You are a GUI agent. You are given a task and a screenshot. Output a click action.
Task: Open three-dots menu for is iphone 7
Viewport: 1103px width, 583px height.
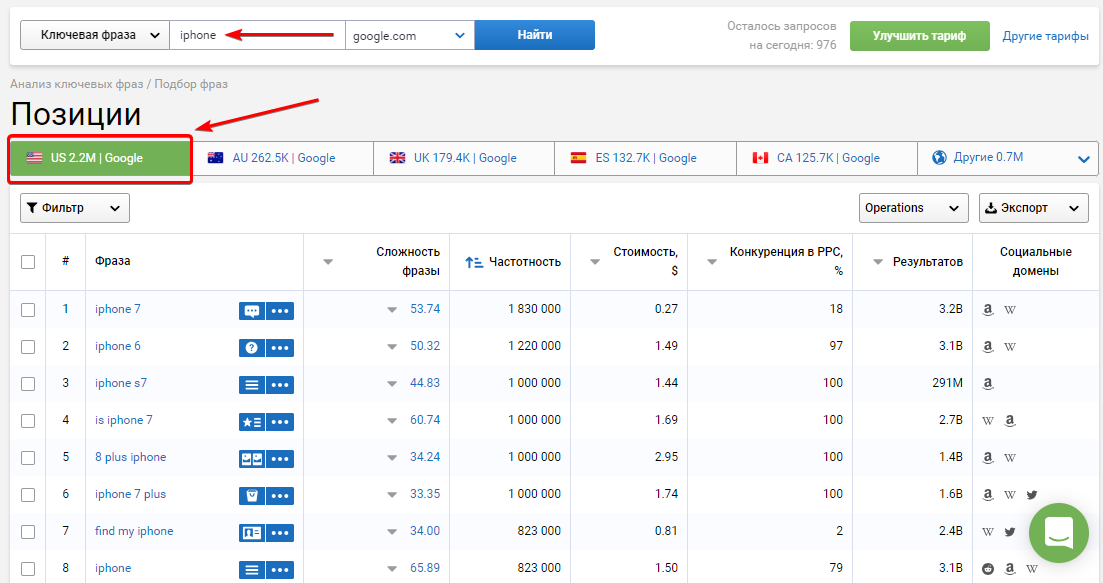point(280,422)
